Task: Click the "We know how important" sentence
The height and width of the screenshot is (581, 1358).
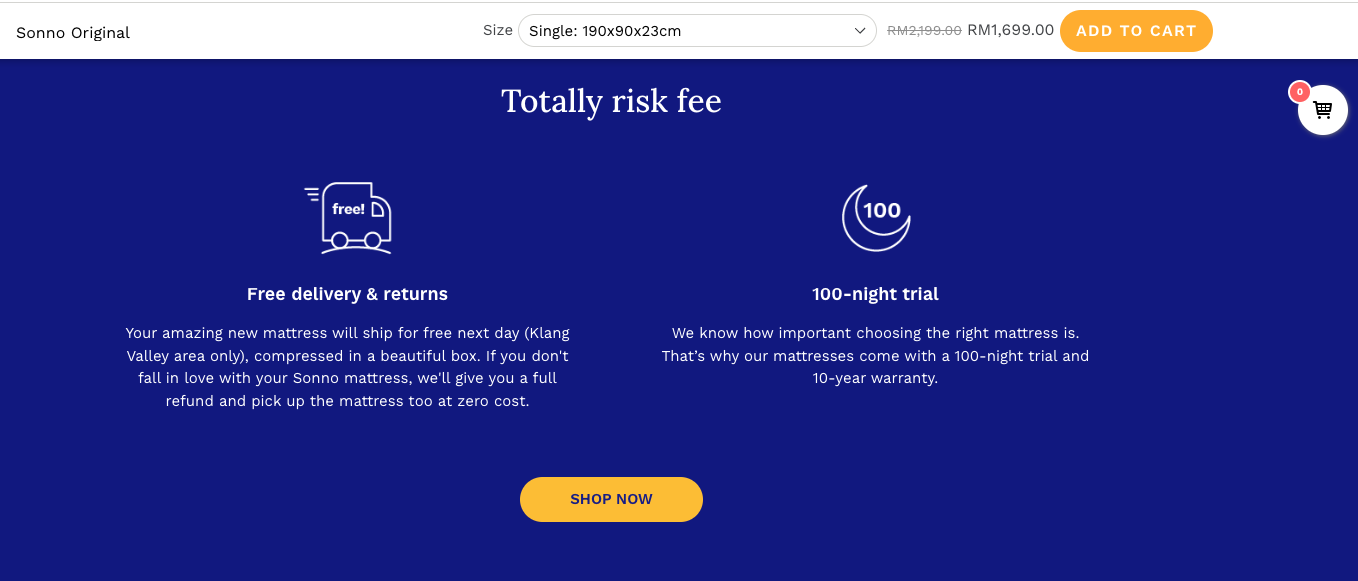Action: point(875,333)
